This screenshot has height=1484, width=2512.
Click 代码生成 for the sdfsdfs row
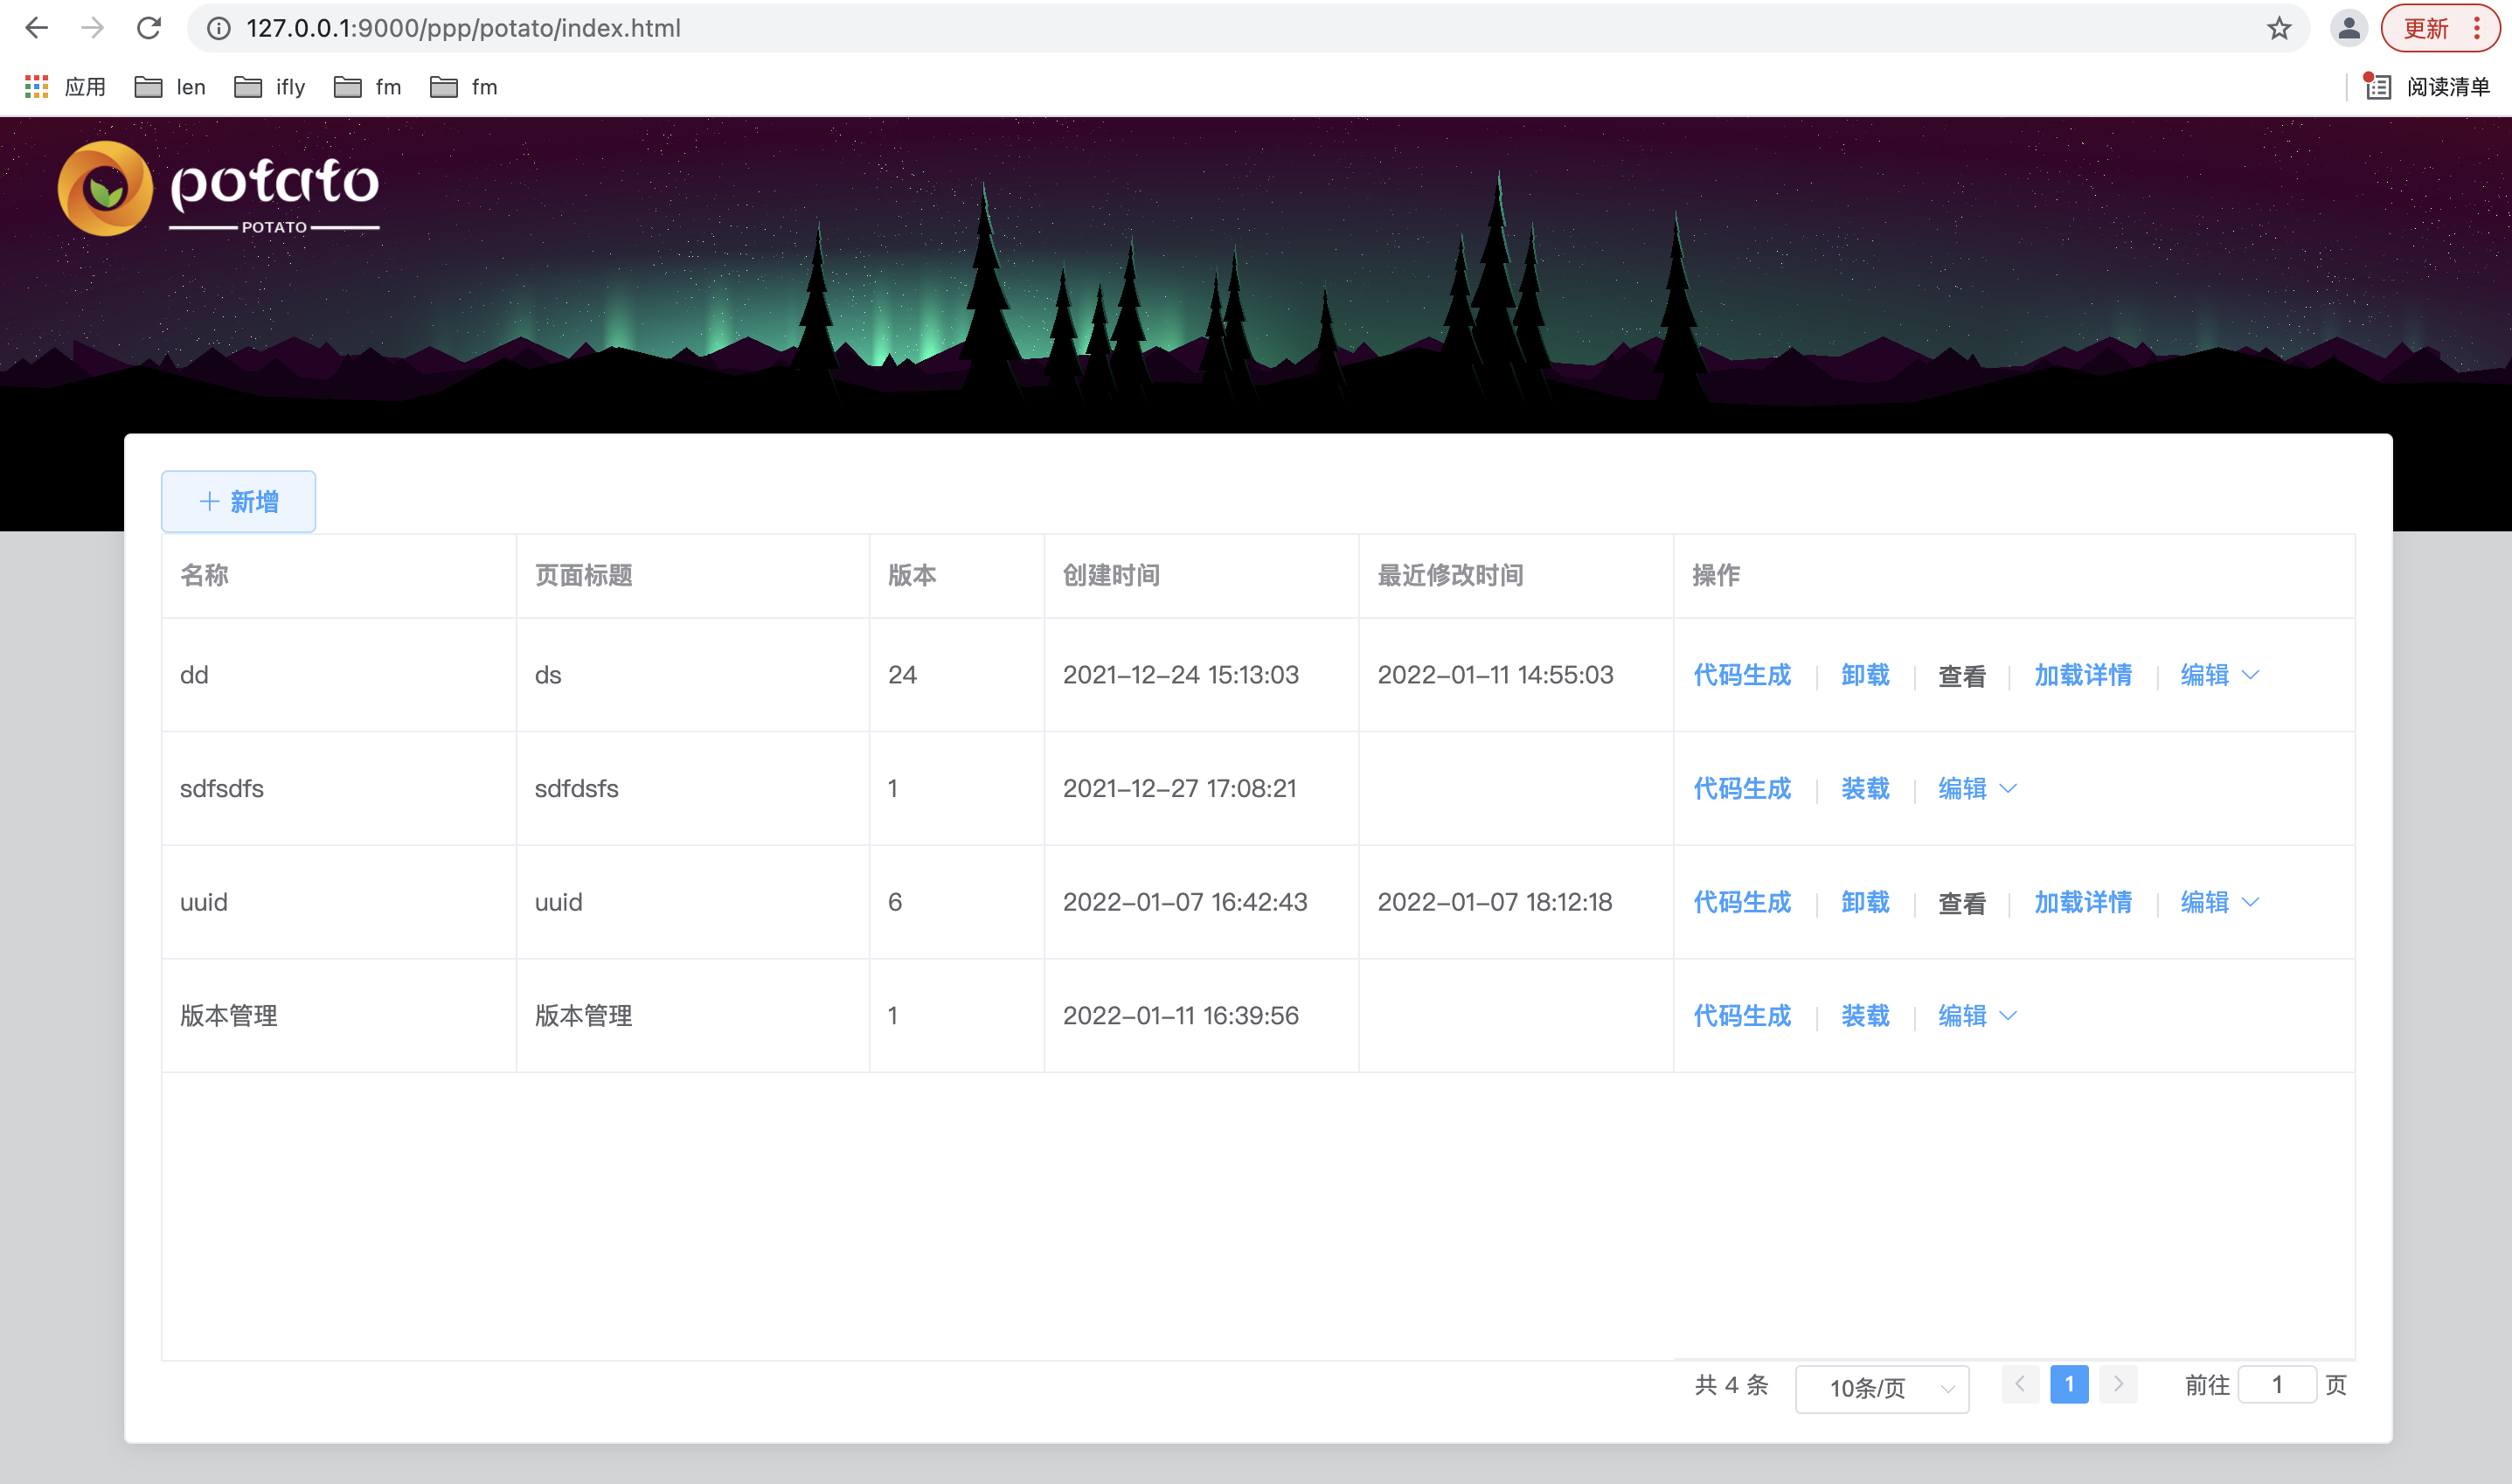(1741, 789)
